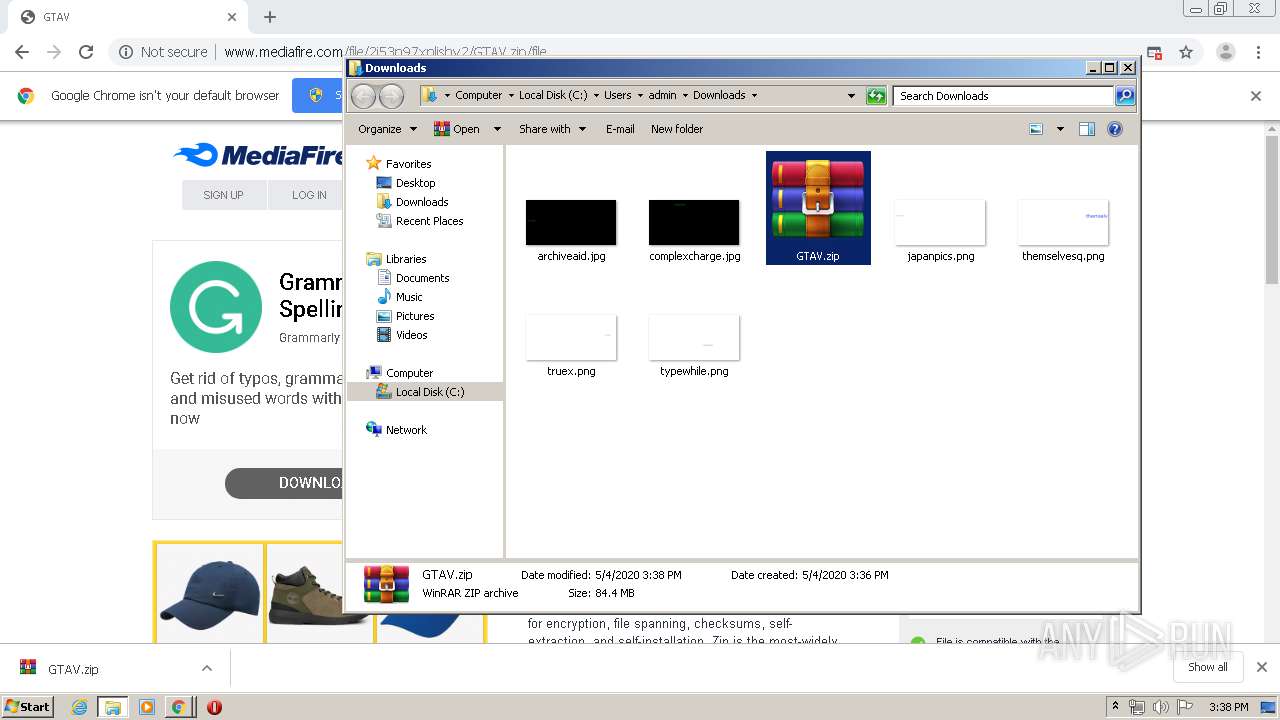Toggle the preview pane icon
This screenshot has height=720, width=1280.
coord(1087,129)
